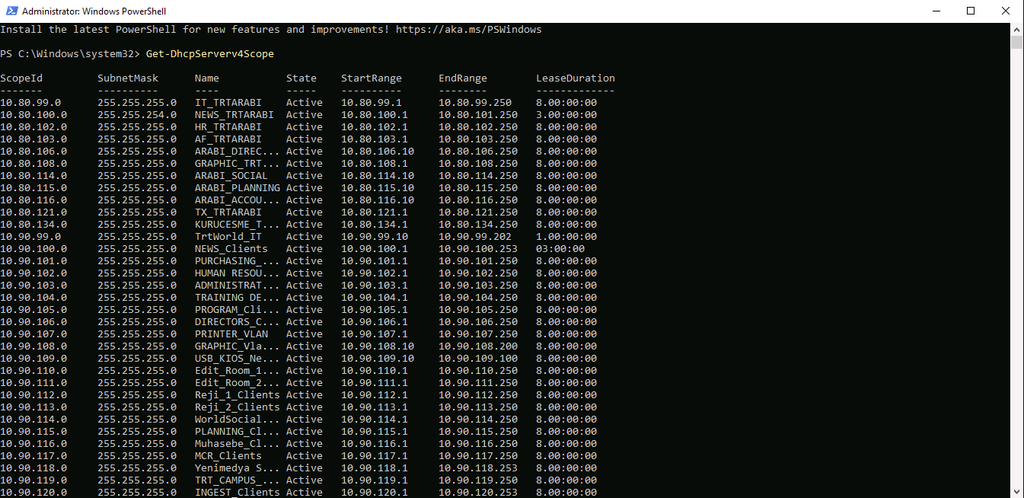Click lease duration 03:00:00
Image resolution: width=1024 pixels, height=498 pixels.
(560, 249)
